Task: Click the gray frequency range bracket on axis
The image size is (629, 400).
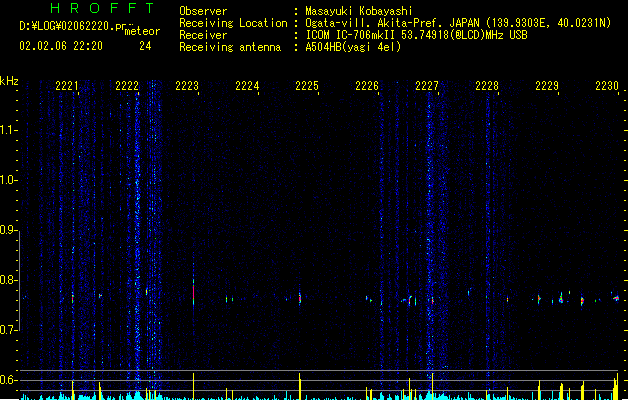Action: (x=19, y=280)
